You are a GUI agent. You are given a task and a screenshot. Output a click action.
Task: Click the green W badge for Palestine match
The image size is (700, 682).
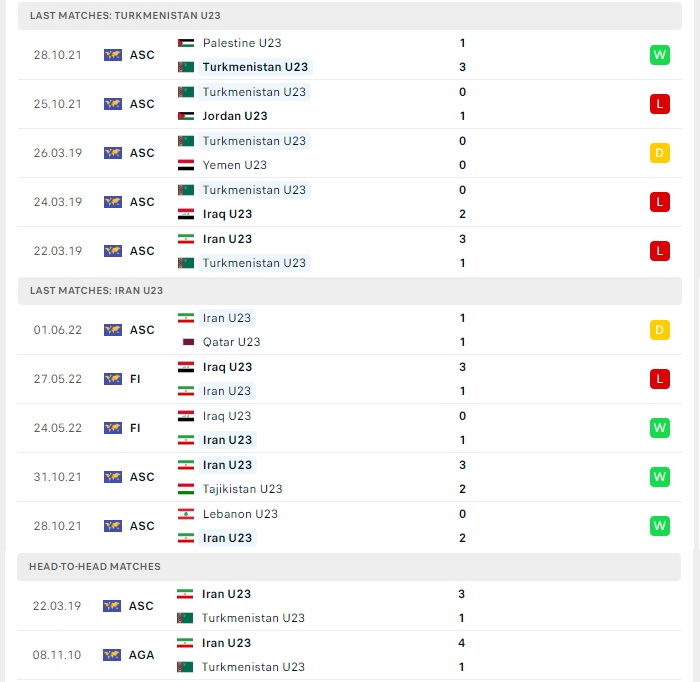659,55
